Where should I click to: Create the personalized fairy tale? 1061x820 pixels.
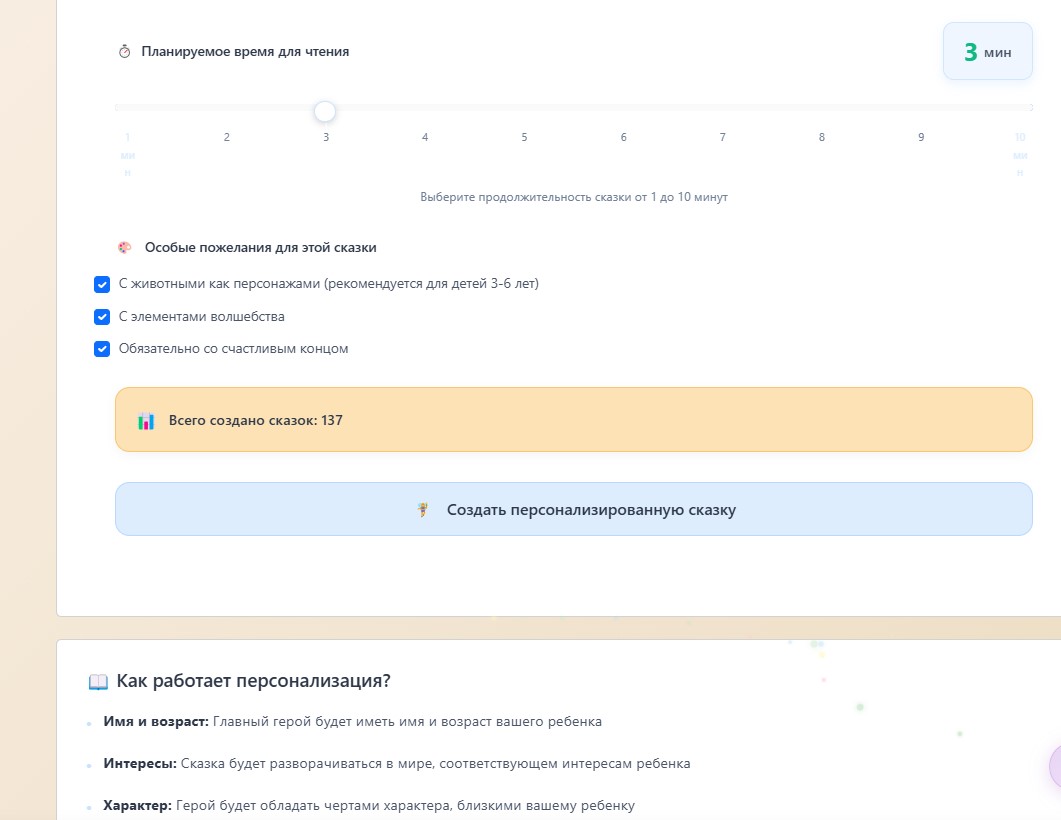pos(574,509)
